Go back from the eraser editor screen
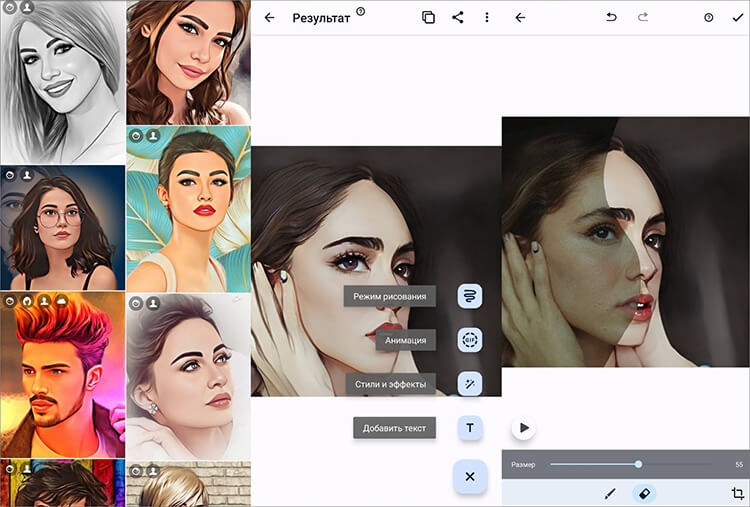The image size is (750, 507). tap(520, 18)
